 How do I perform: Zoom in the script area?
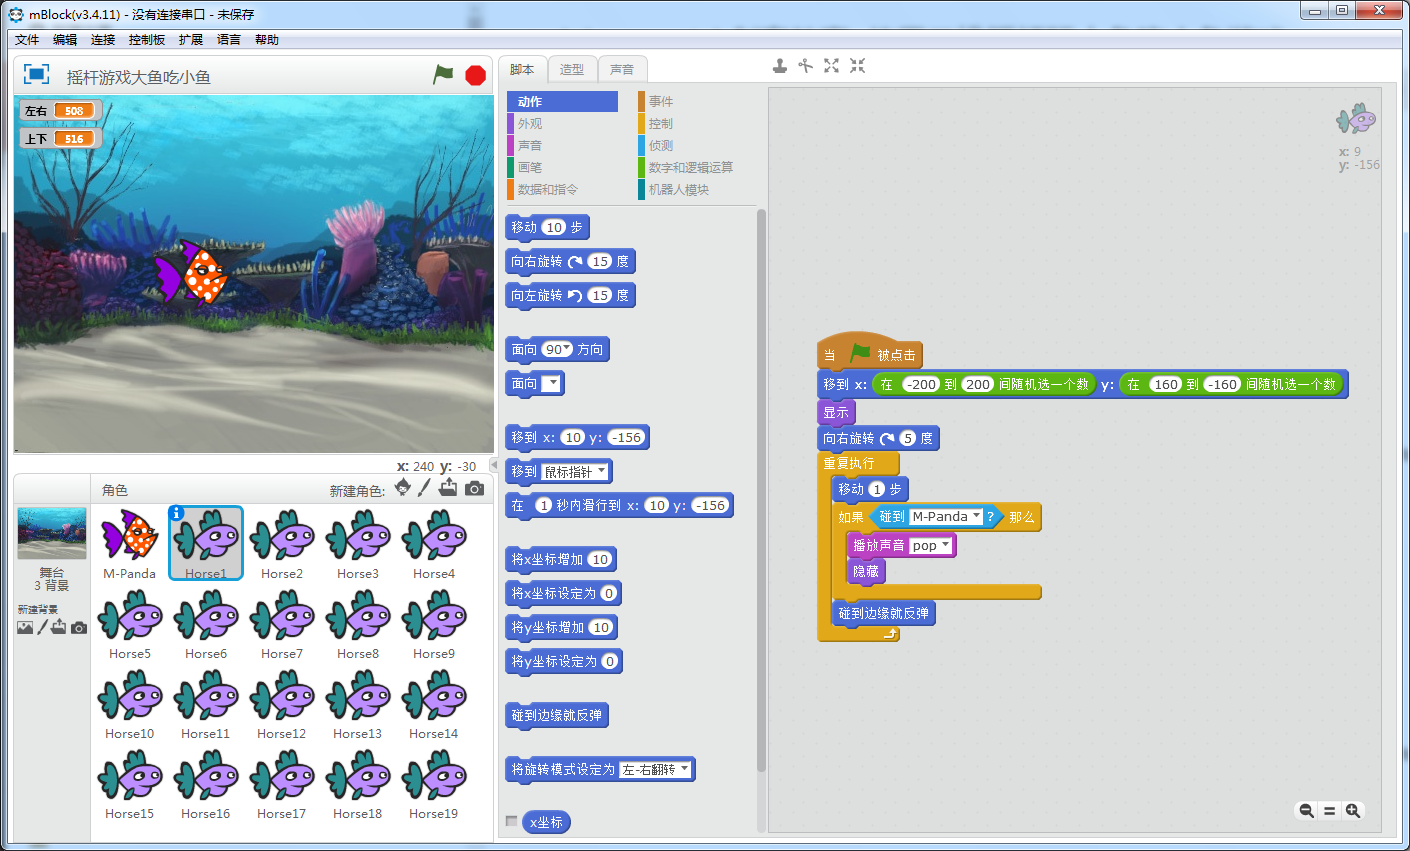click(x=1353, y=811)
